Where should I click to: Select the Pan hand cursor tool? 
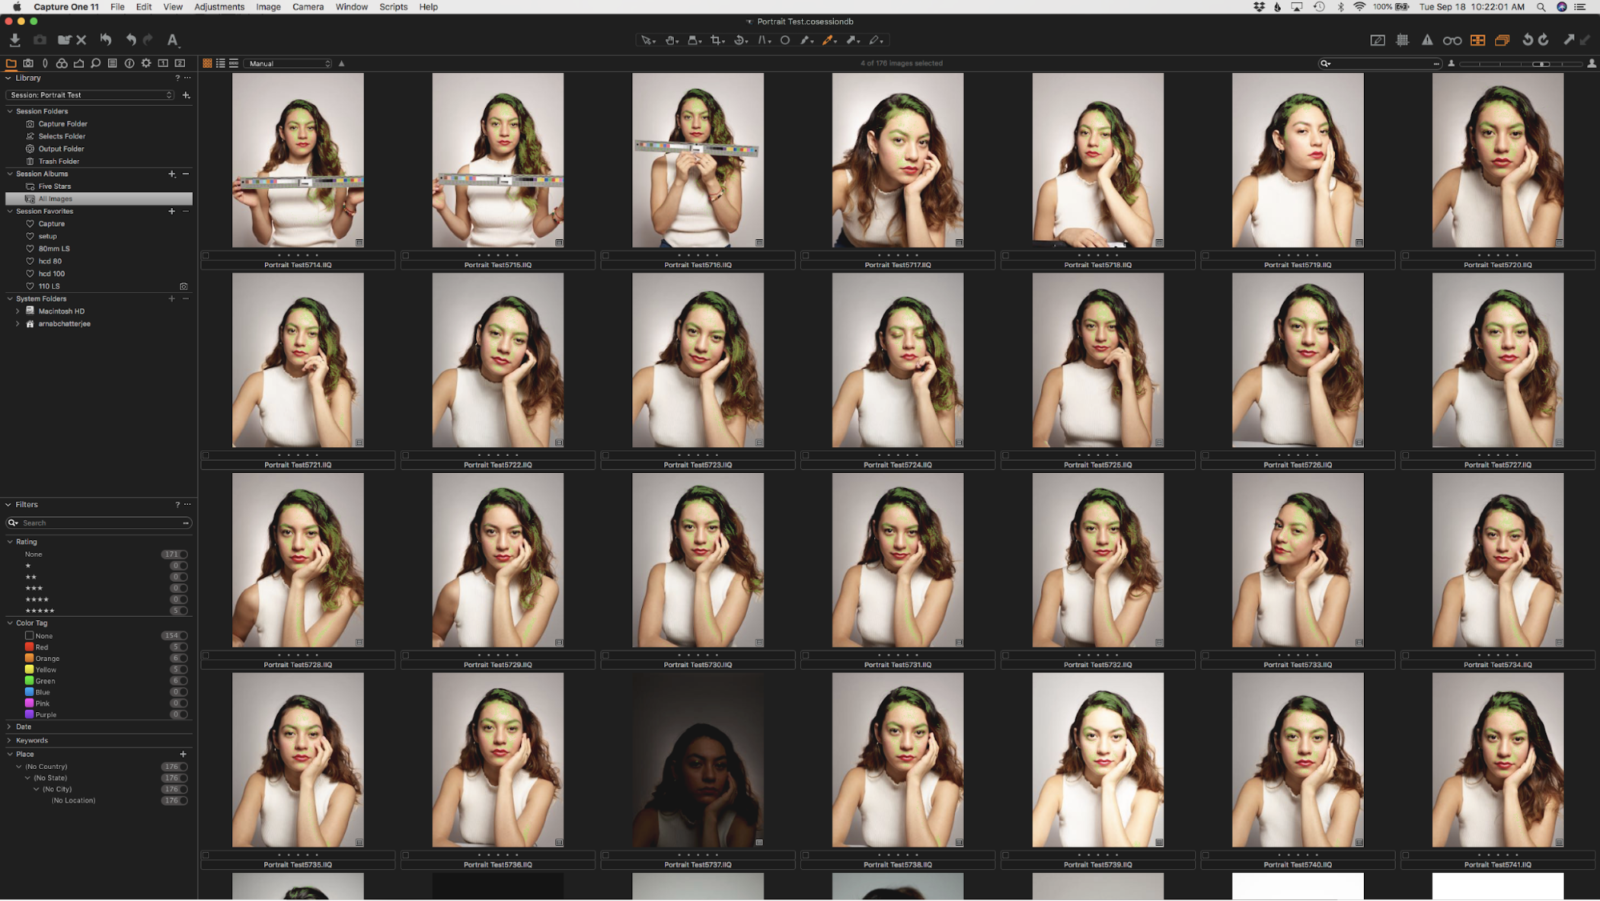point(671,40)
